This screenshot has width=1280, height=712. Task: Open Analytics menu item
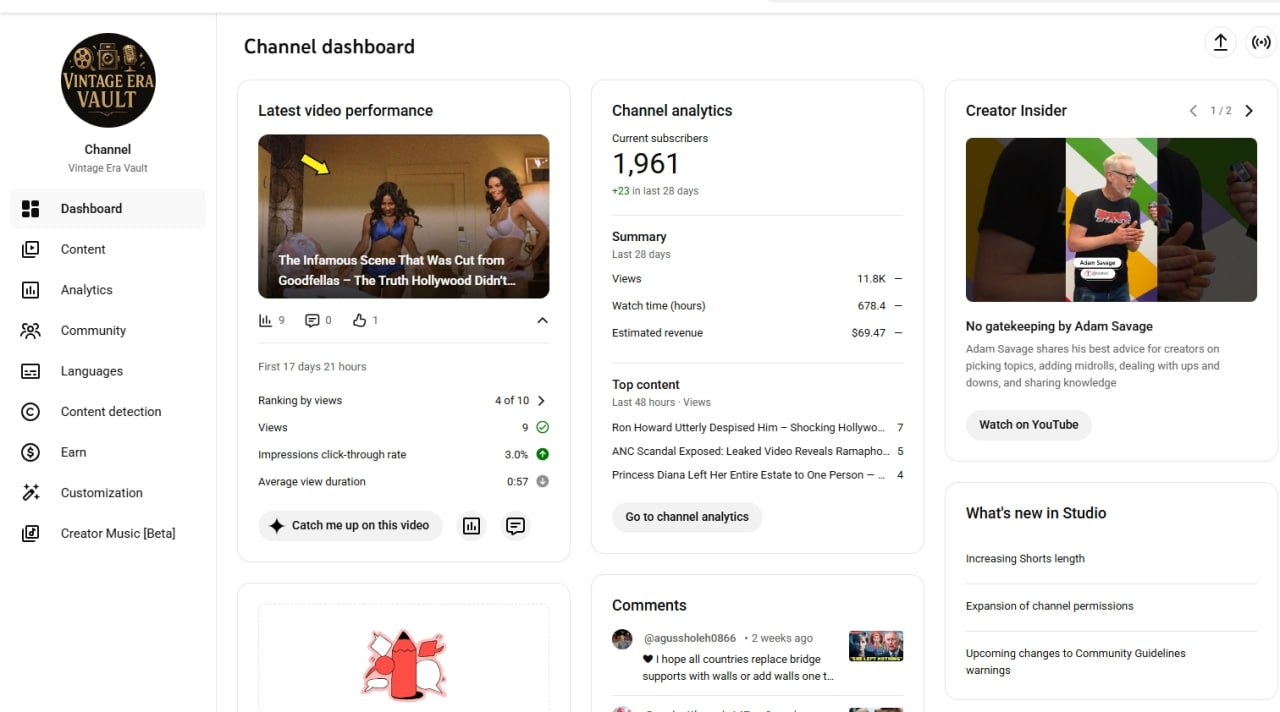(108, 290)
